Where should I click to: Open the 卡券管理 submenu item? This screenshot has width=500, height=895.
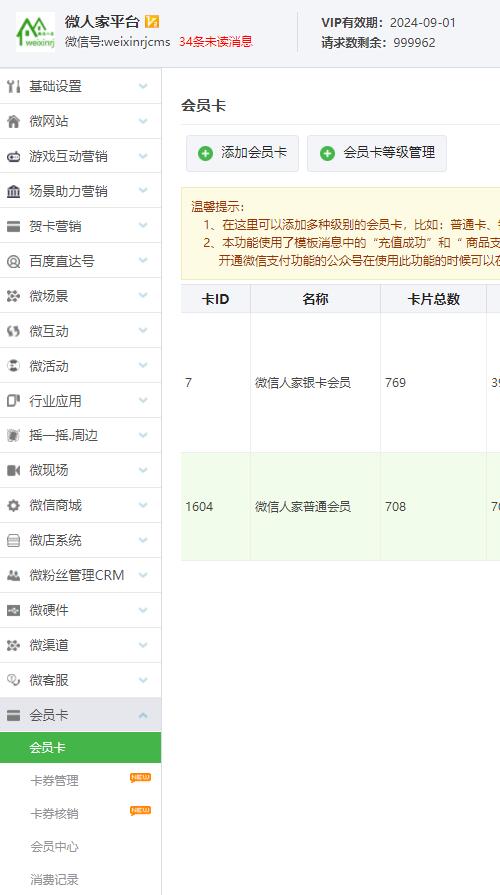(54, 781)
